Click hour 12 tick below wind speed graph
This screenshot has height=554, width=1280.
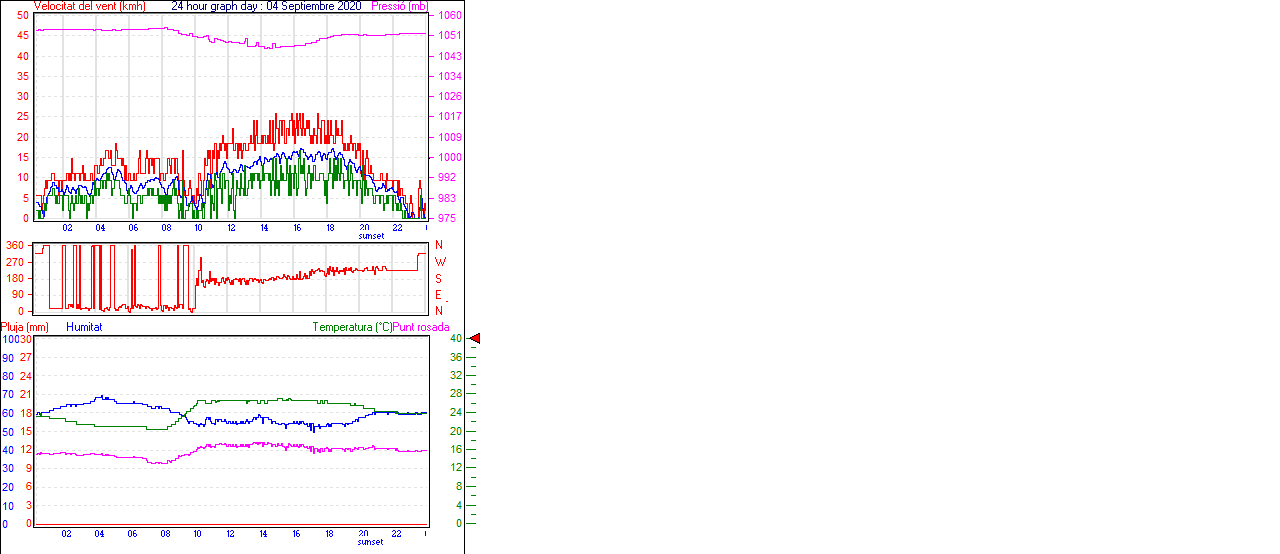(x=231, y=228)
